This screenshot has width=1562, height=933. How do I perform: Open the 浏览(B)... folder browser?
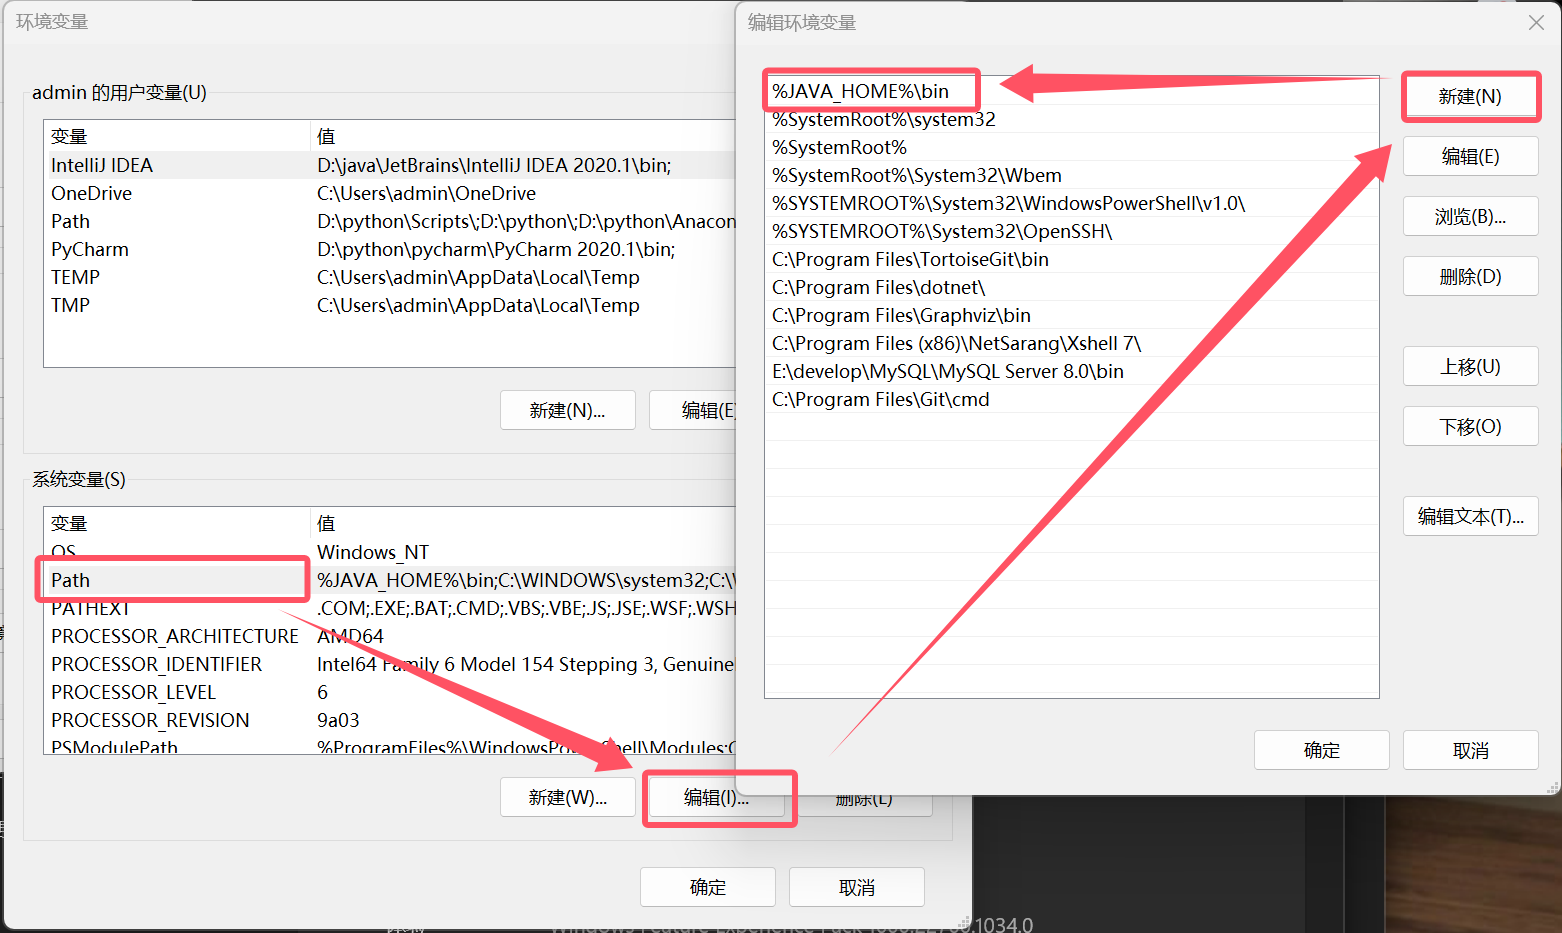point(1470,217)
